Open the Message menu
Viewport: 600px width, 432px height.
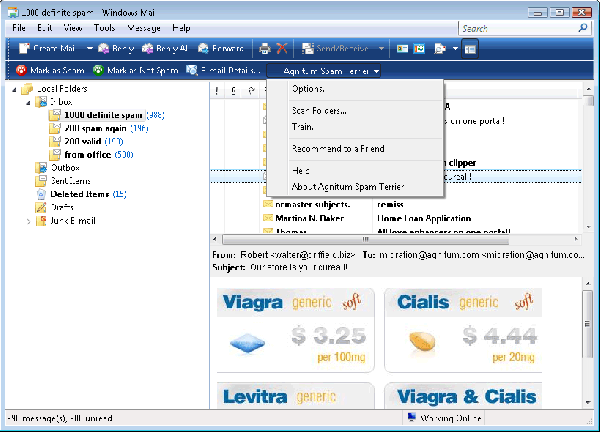[x=144, y=28]
